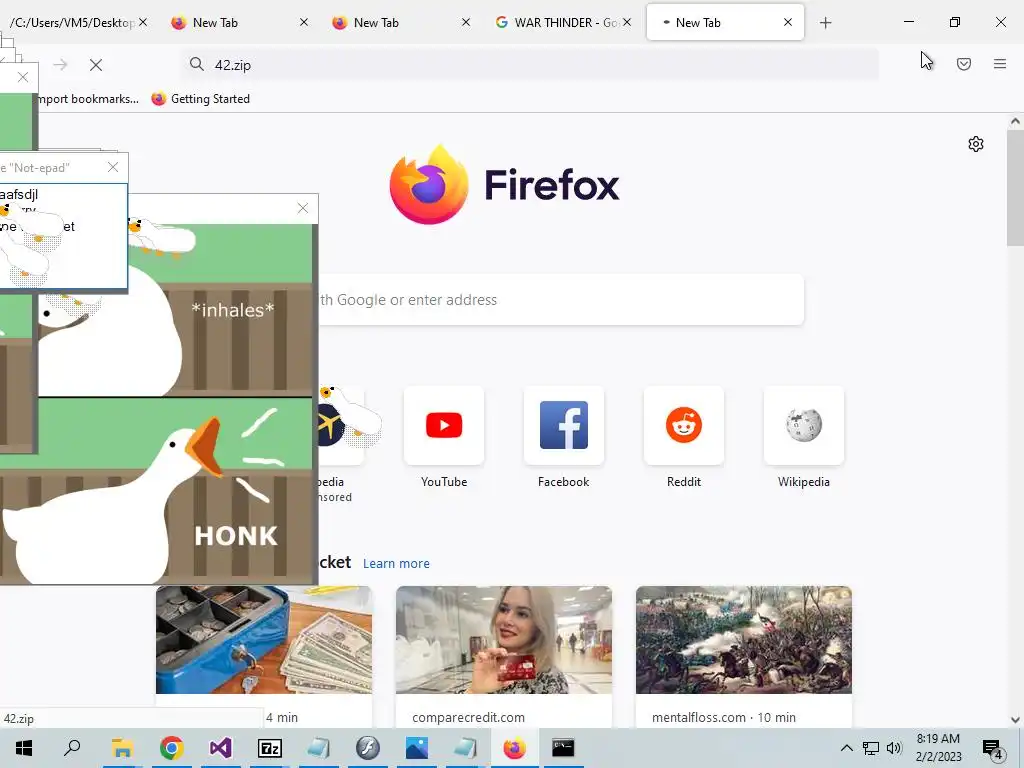
Task: Open File Explorer from the taskbar
Action: [x=122, y=748]
